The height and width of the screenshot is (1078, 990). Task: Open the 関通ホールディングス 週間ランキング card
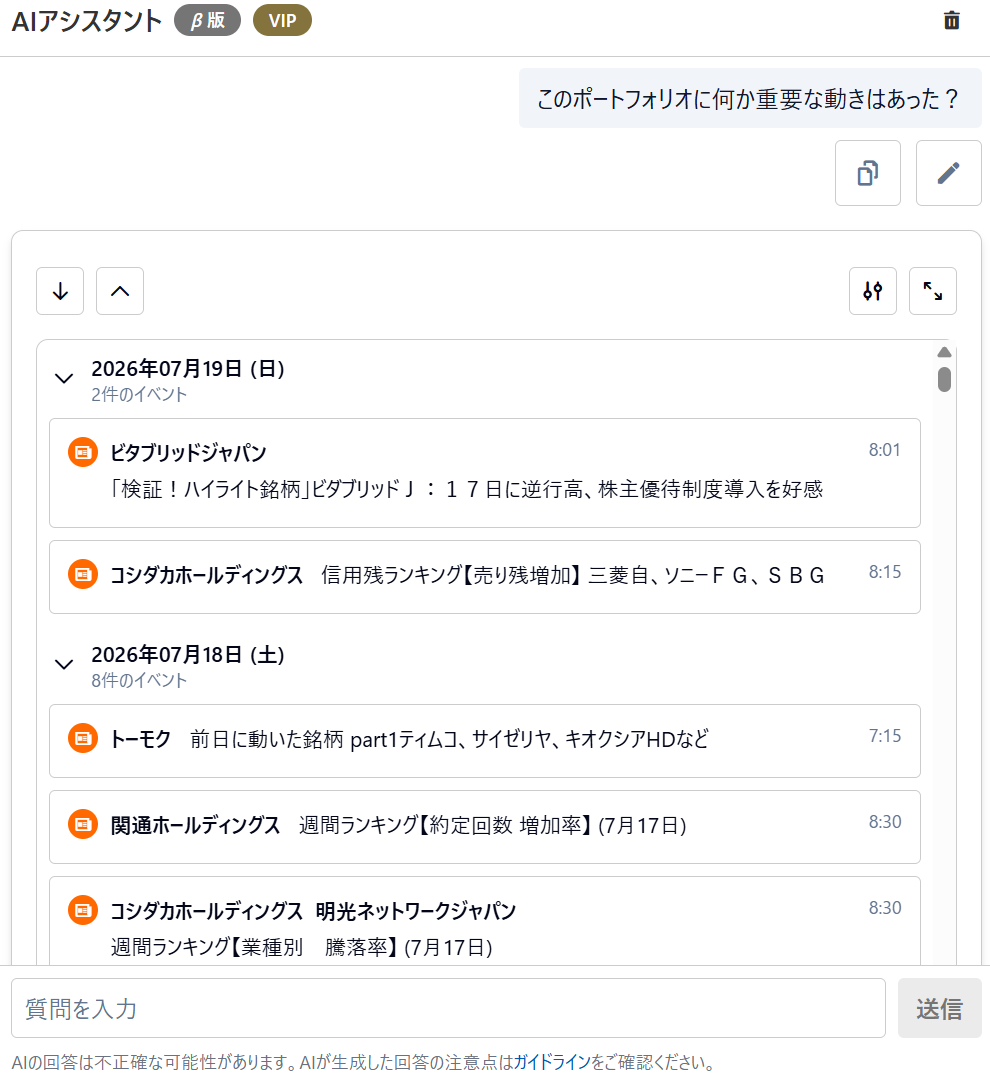coord(485,827)
